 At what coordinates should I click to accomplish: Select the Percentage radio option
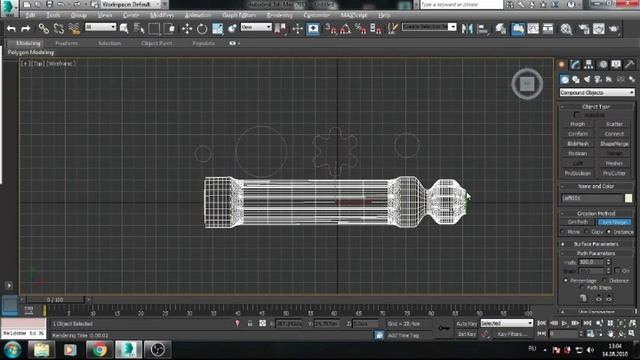pyautogui.click(x=566, y=280)
